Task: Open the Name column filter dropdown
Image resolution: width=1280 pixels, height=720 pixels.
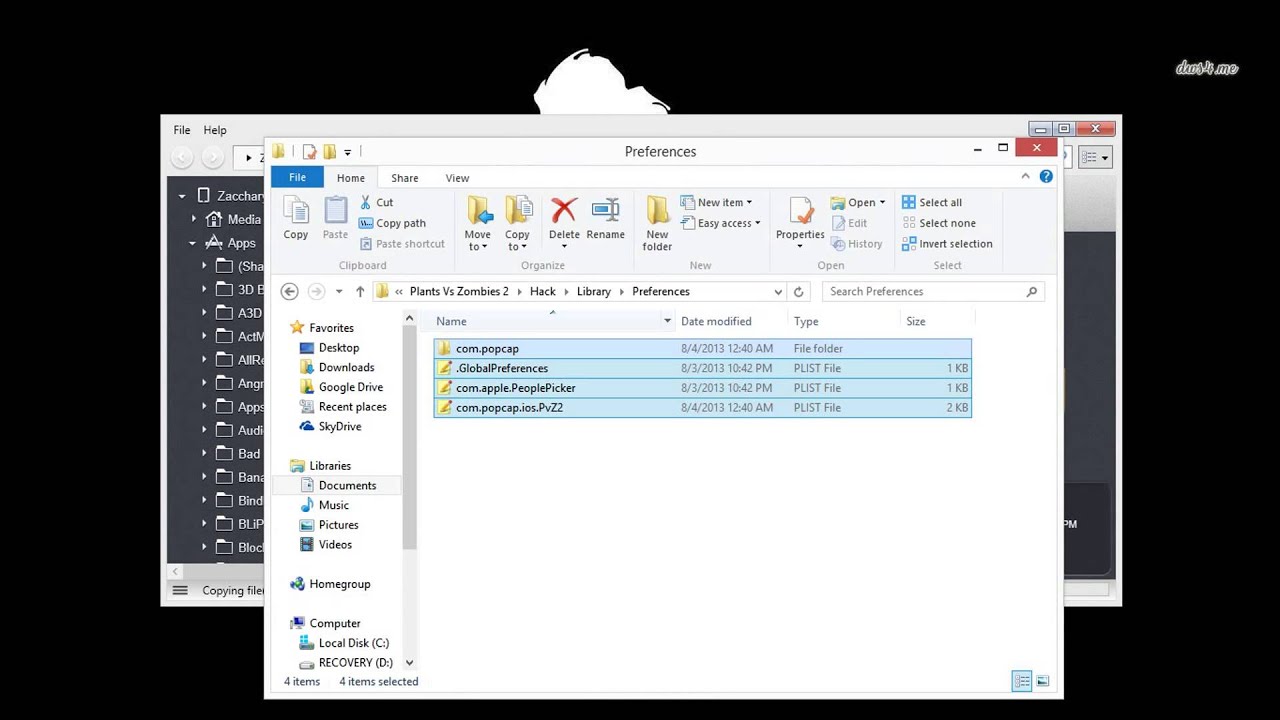Action: coord(667,321)
